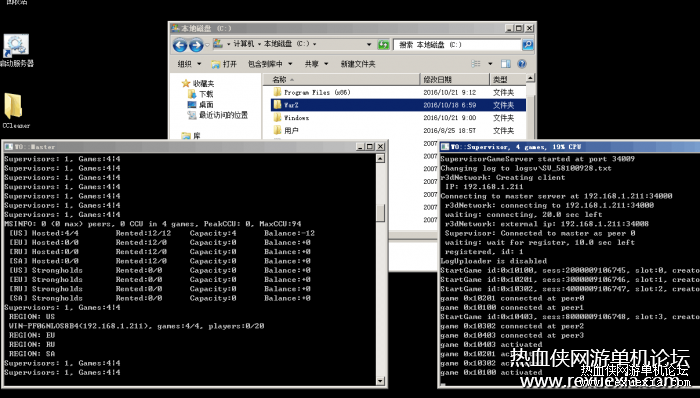The image size is (700, 398).
Task: Click Explorer file list scroll up arrow
Action: [530, 79]
